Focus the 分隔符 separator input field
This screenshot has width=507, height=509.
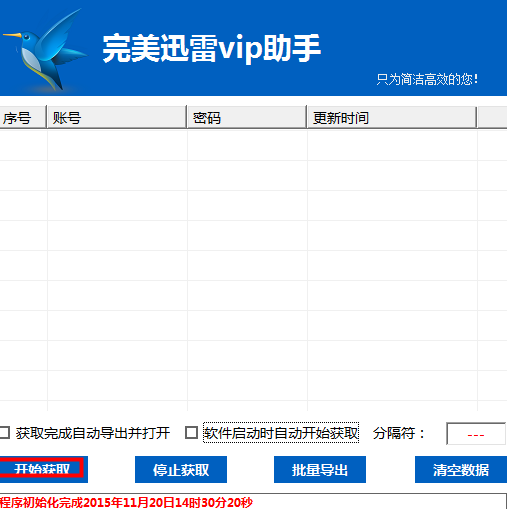(476, 434)
